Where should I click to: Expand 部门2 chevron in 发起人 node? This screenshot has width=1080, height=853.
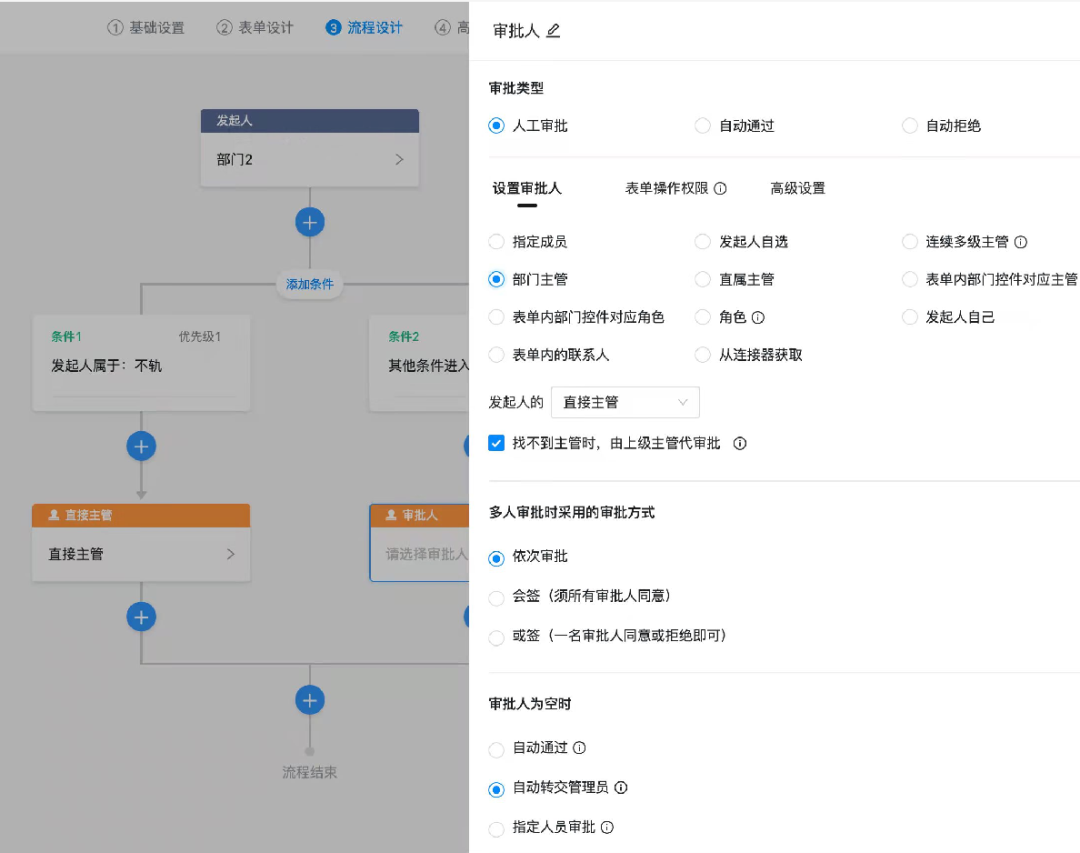(x=399, y=160)
